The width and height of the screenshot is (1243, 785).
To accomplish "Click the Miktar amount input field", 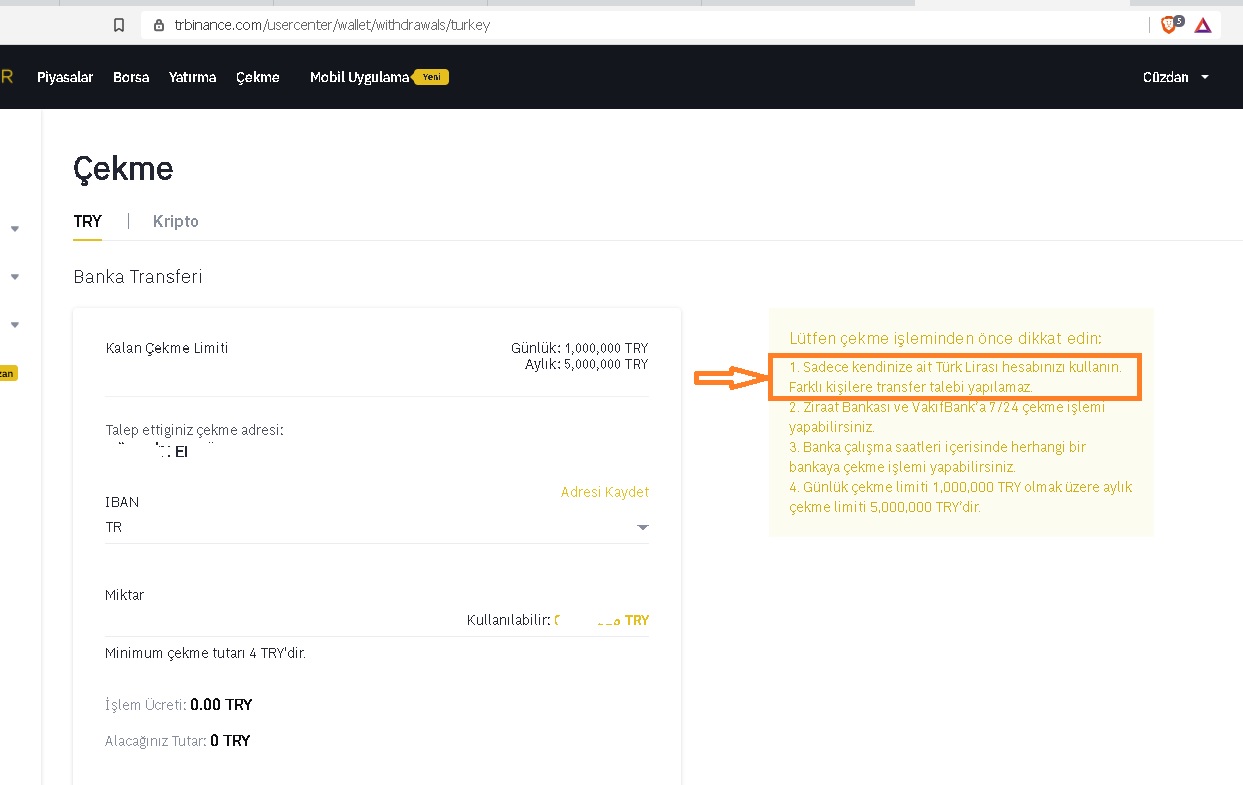I will pos(377,621).
